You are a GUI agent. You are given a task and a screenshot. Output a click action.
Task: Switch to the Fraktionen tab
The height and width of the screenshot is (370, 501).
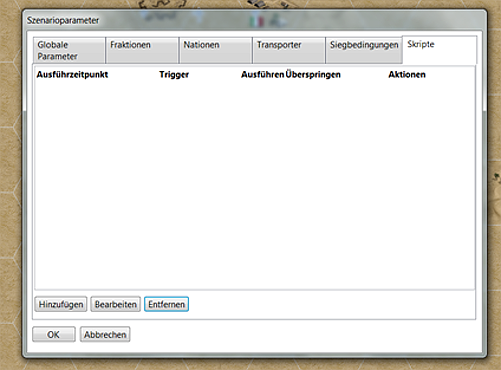[x=142, y=50]
